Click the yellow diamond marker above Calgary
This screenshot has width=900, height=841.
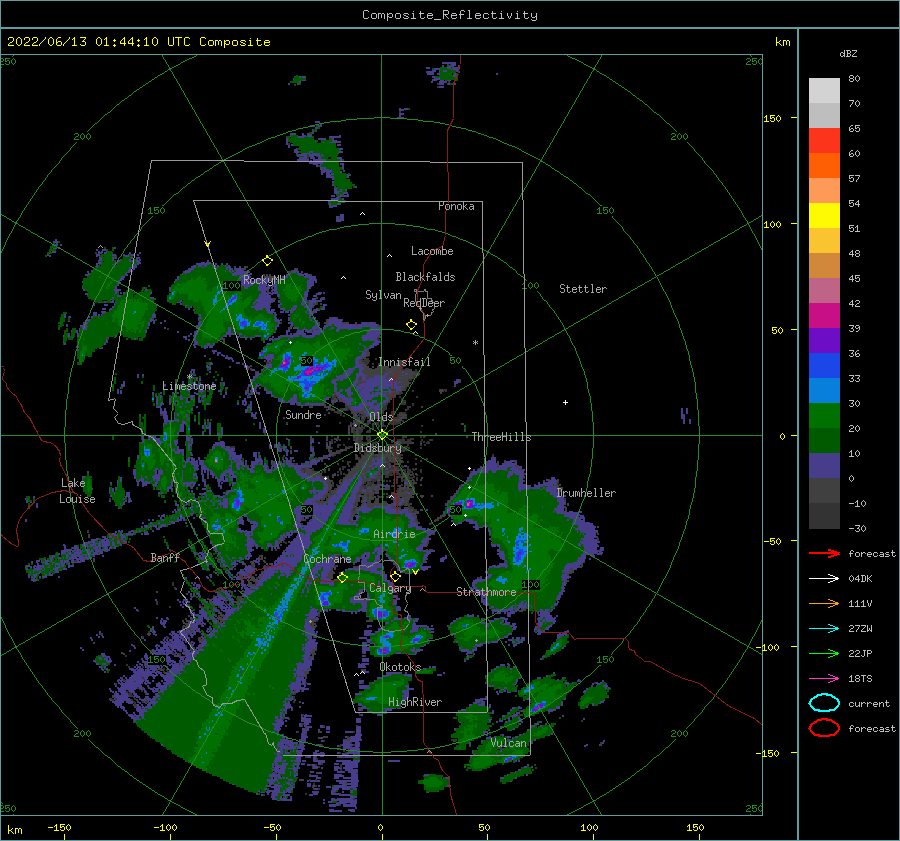(395, 576)
